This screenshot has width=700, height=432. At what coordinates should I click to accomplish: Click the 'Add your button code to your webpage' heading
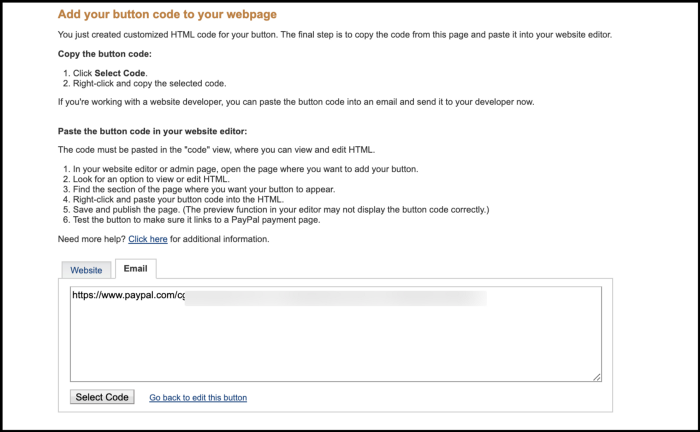167,15
